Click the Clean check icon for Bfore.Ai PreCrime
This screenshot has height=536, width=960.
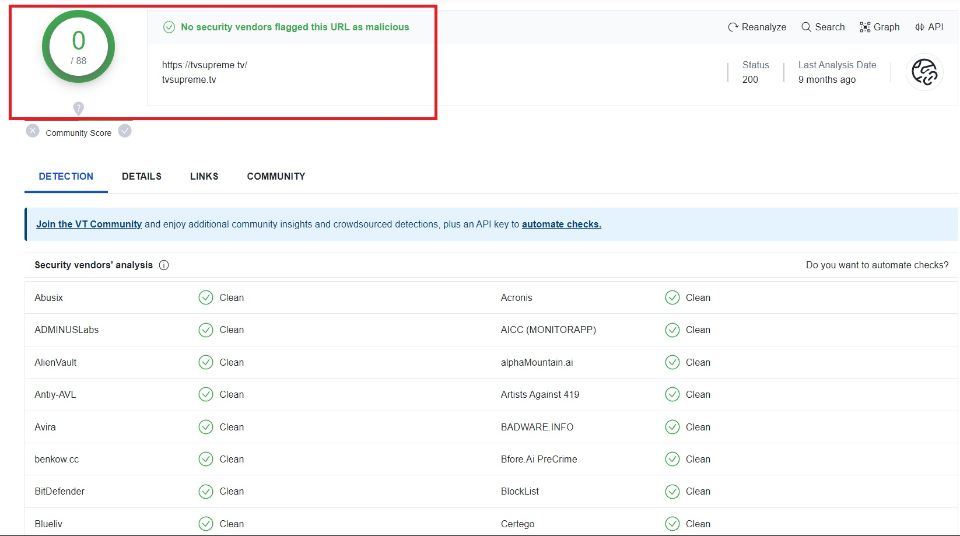coord(672,459)
